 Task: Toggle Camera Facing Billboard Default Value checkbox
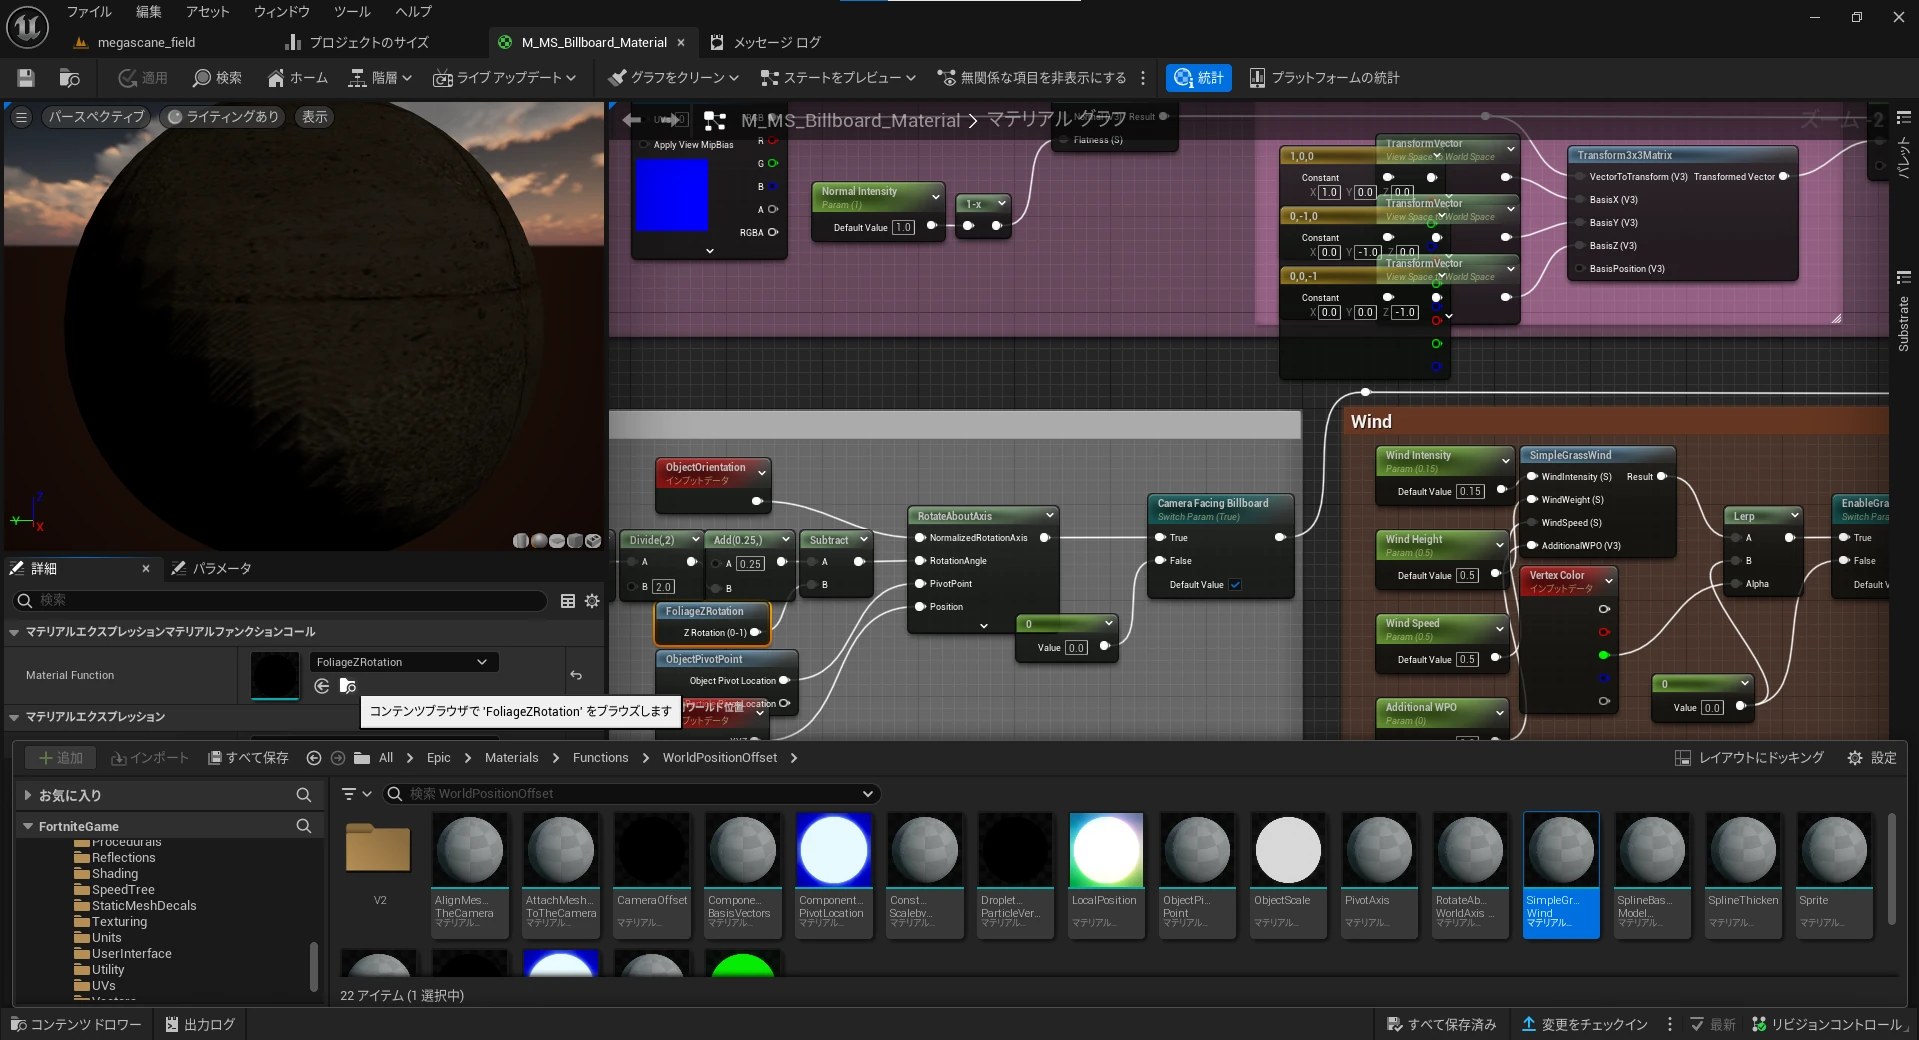1235,585
